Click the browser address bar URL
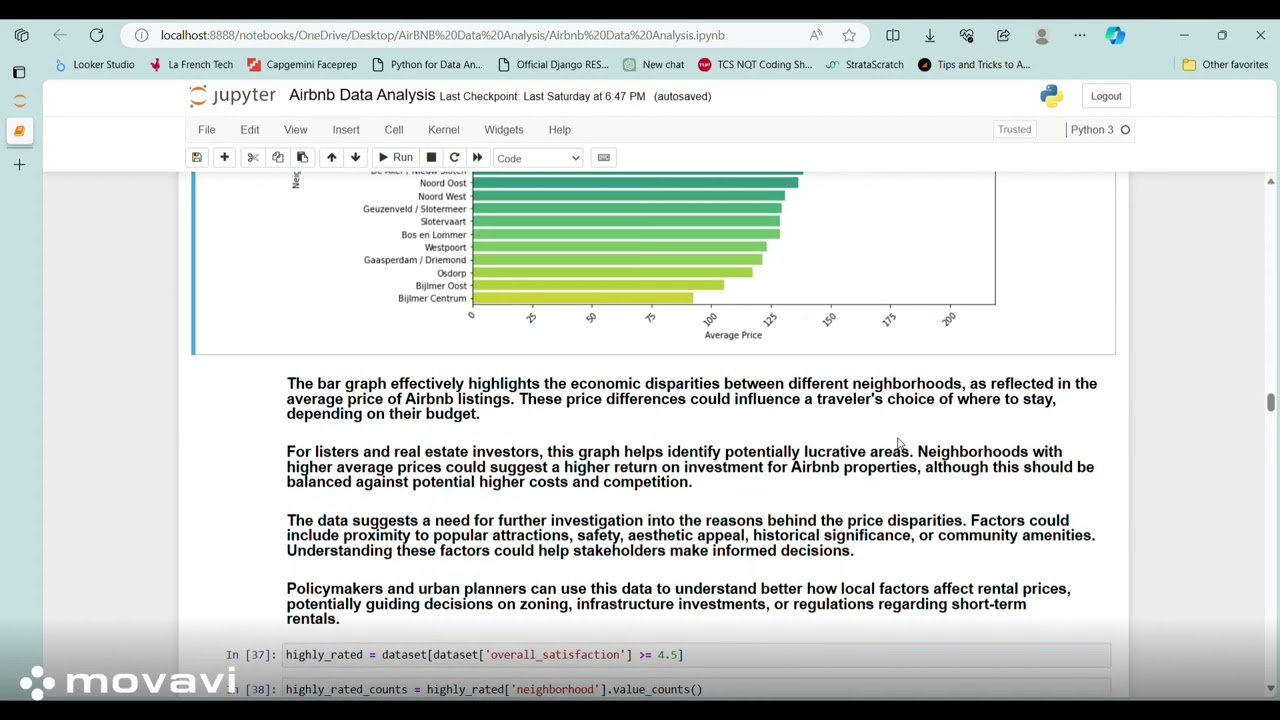Screen dimensions: 1280x720 point(442,35)
